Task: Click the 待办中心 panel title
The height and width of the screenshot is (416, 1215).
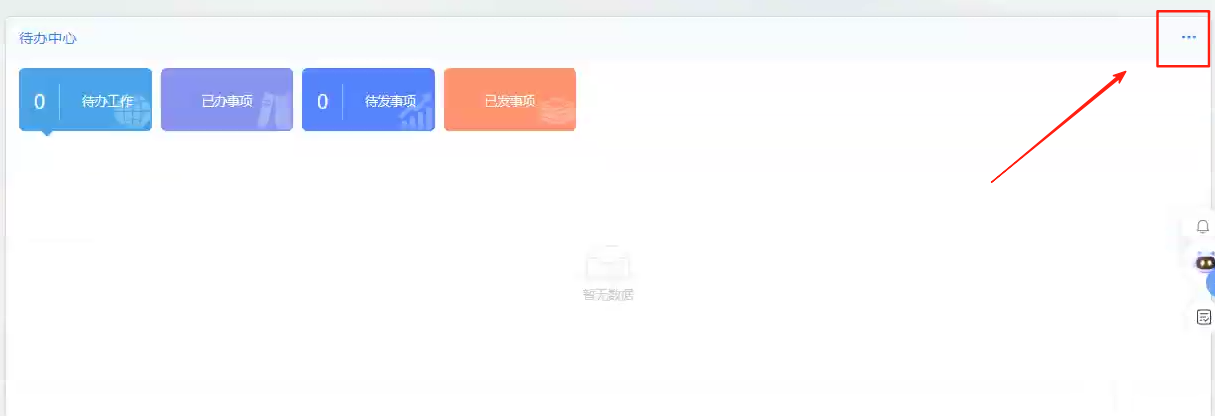Action: point(48,38)
